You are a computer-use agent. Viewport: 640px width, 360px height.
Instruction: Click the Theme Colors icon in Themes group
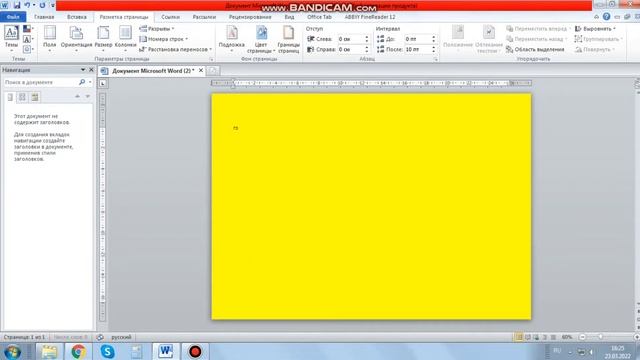[x=27, y=29]
